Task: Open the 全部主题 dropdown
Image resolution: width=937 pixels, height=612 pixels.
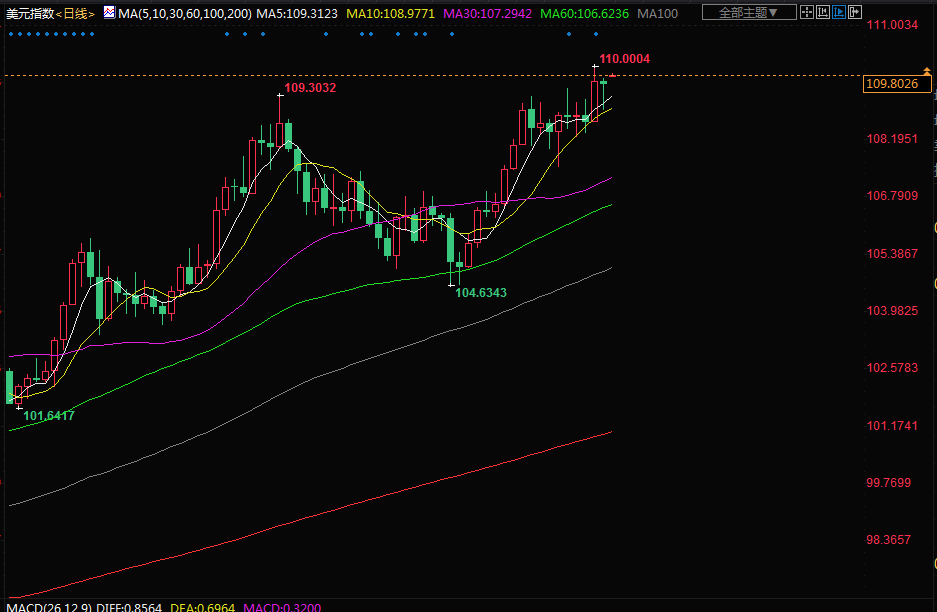Action: point(748,13)
